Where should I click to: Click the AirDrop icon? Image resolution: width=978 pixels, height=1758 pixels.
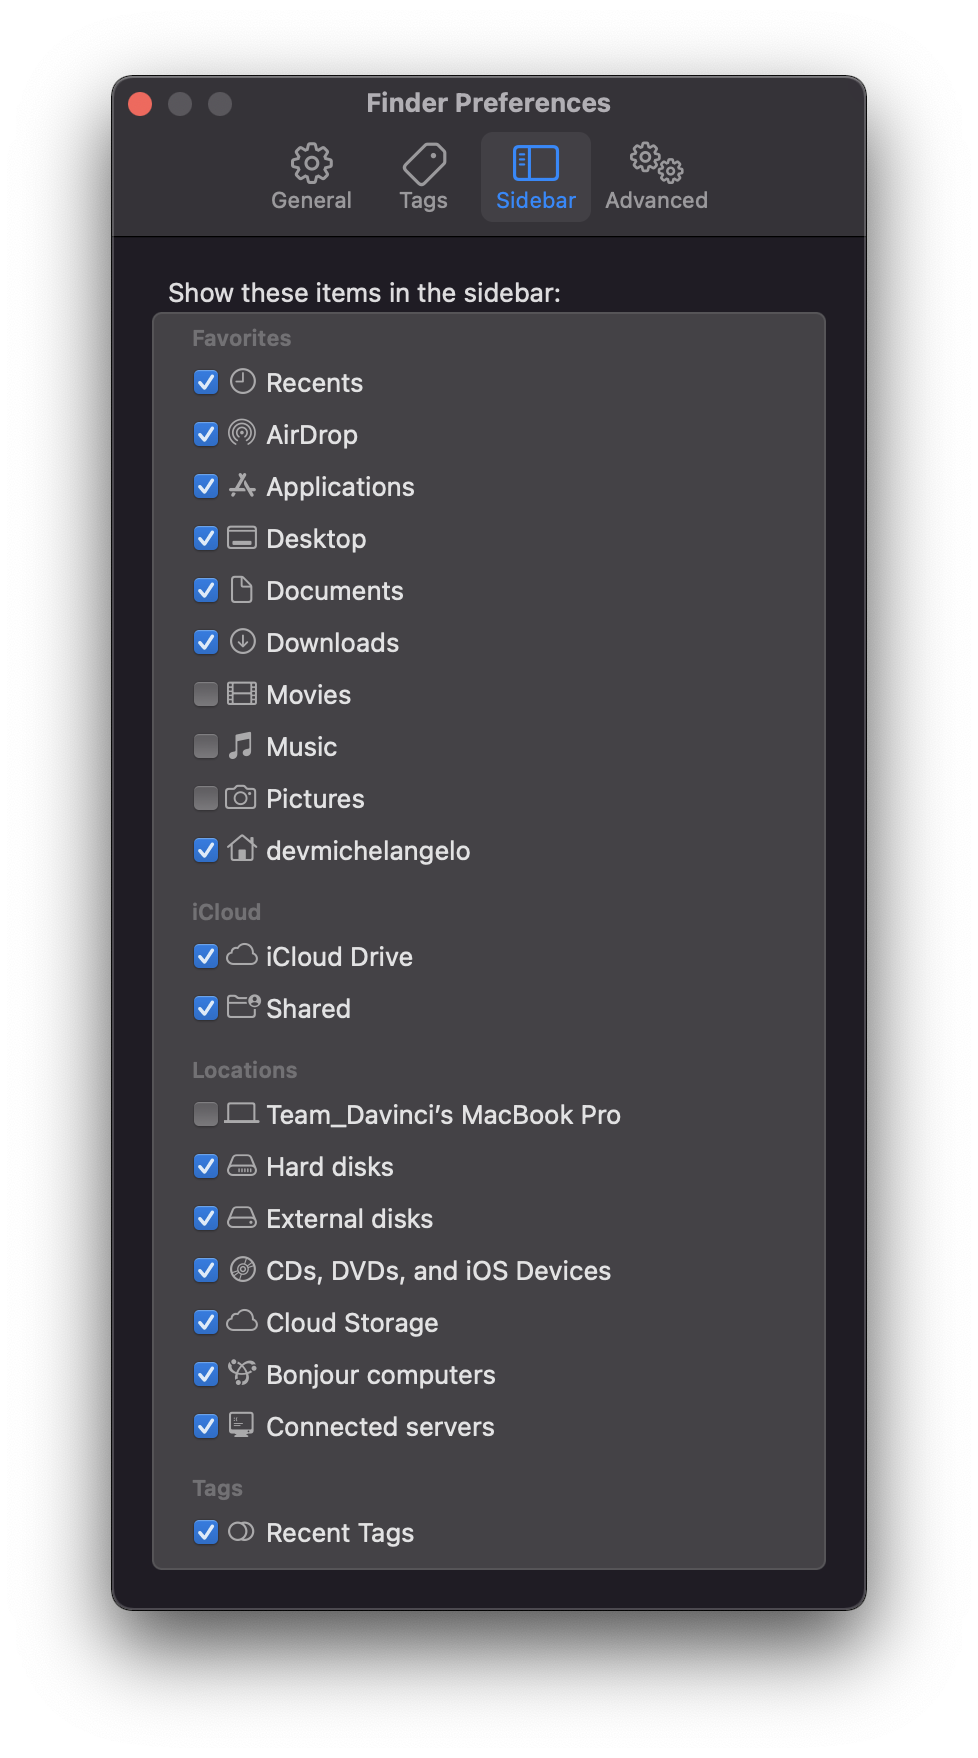pos(242,434)
